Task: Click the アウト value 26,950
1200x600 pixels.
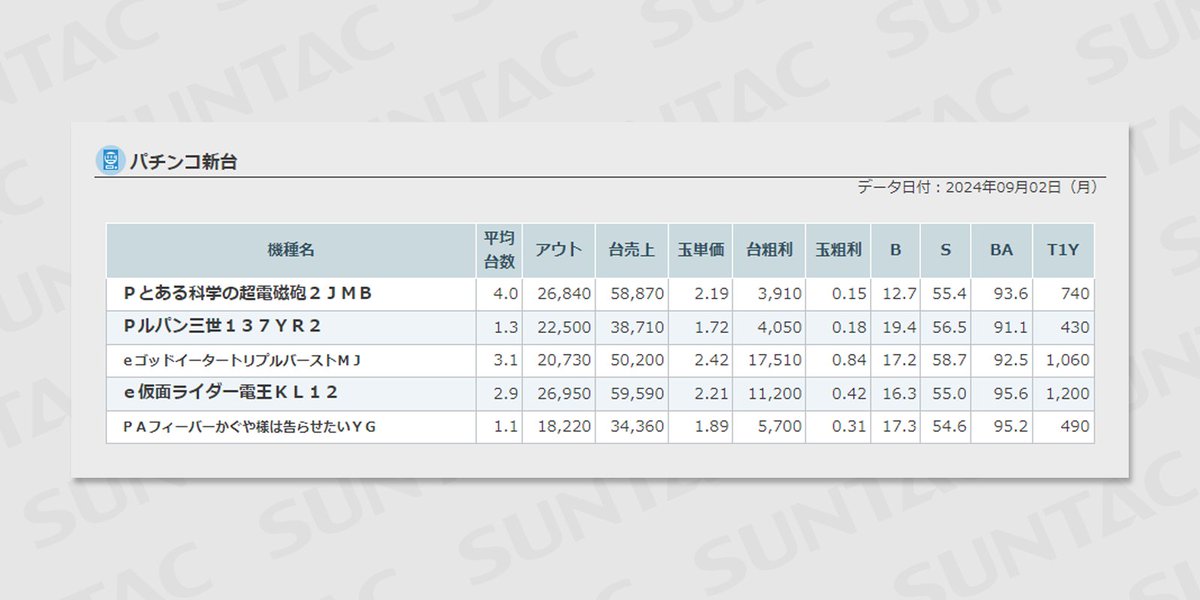Action: (x=564, y=394)
